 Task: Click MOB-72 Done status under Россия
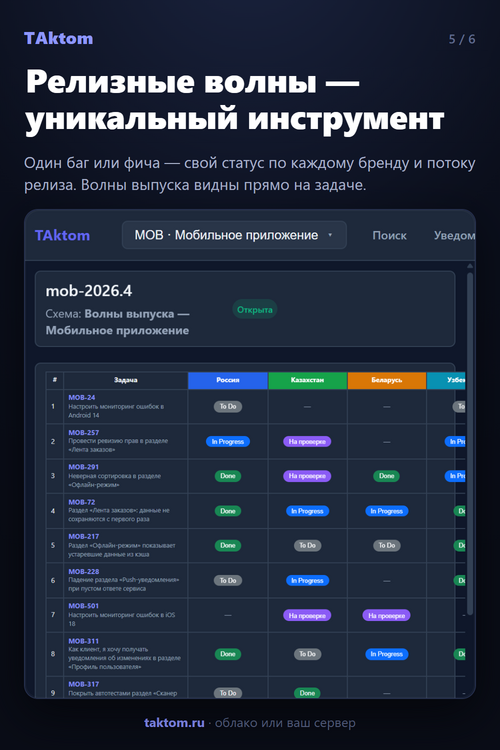pyautogui.click(x=228, y=511)
